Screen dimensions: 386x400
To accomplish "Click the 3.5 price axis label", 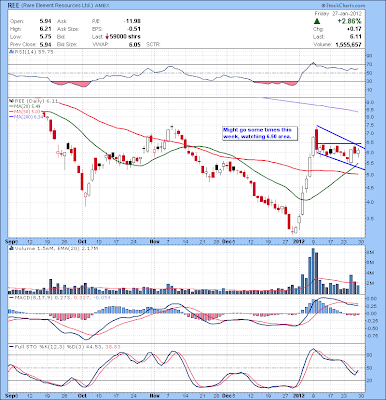I will 370,219.
